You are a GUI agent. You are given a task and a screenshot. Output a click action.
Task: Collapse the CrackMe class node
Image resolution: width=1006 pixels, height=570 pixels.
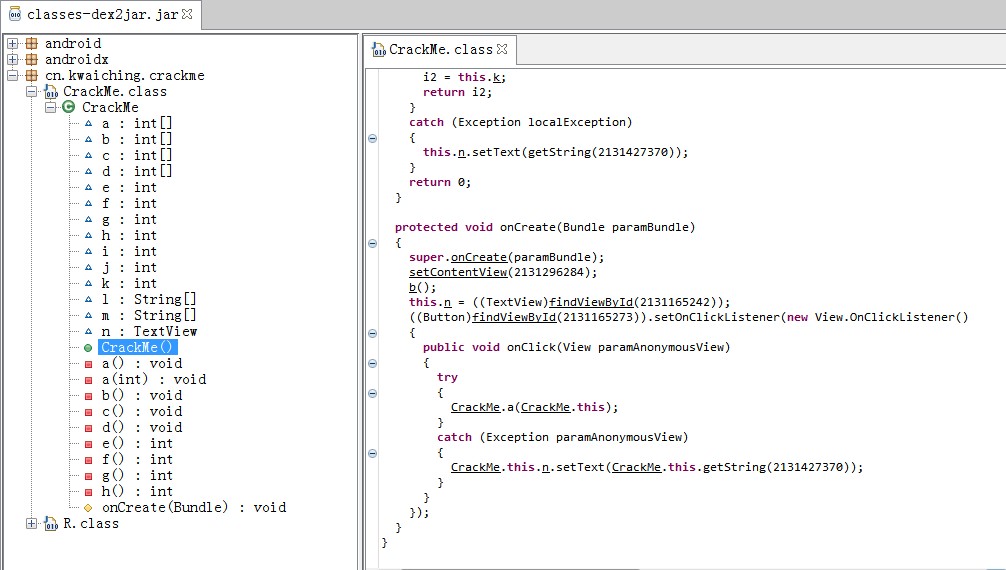point(51,107)
